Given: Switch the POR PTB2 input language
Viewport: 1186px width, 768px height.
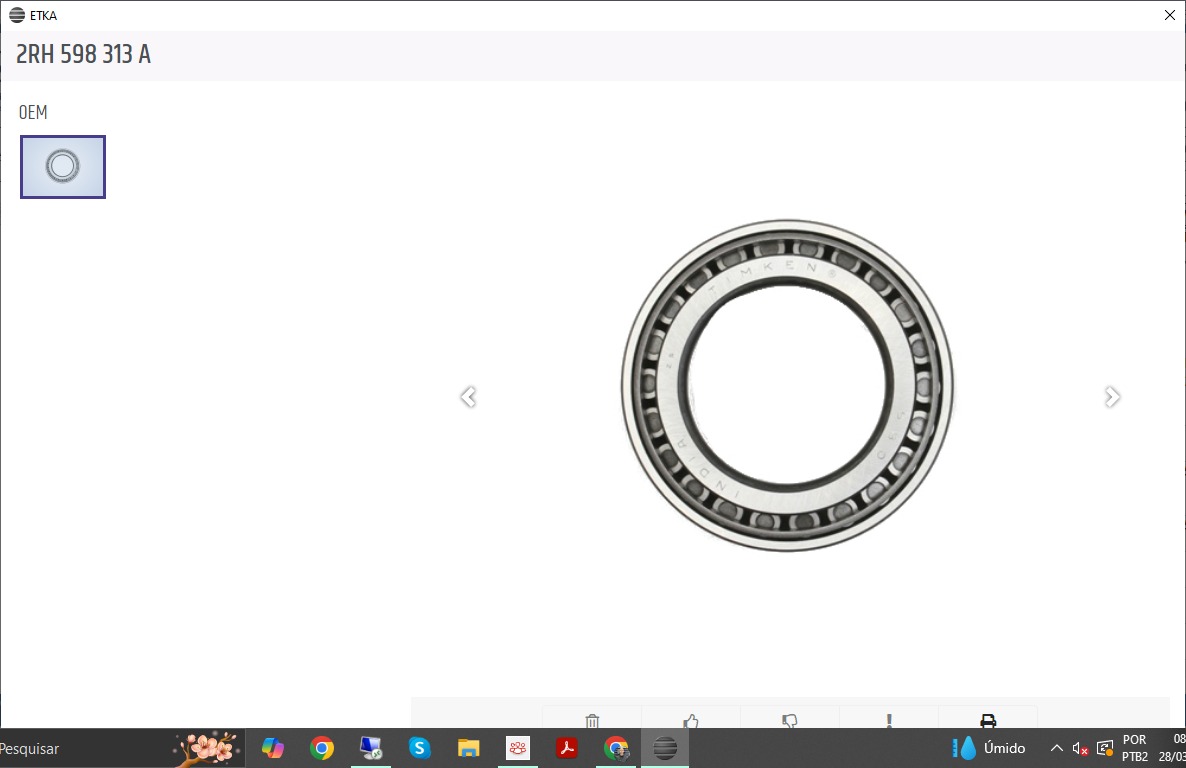Looking at the screenshot, I should (1135, 748).
